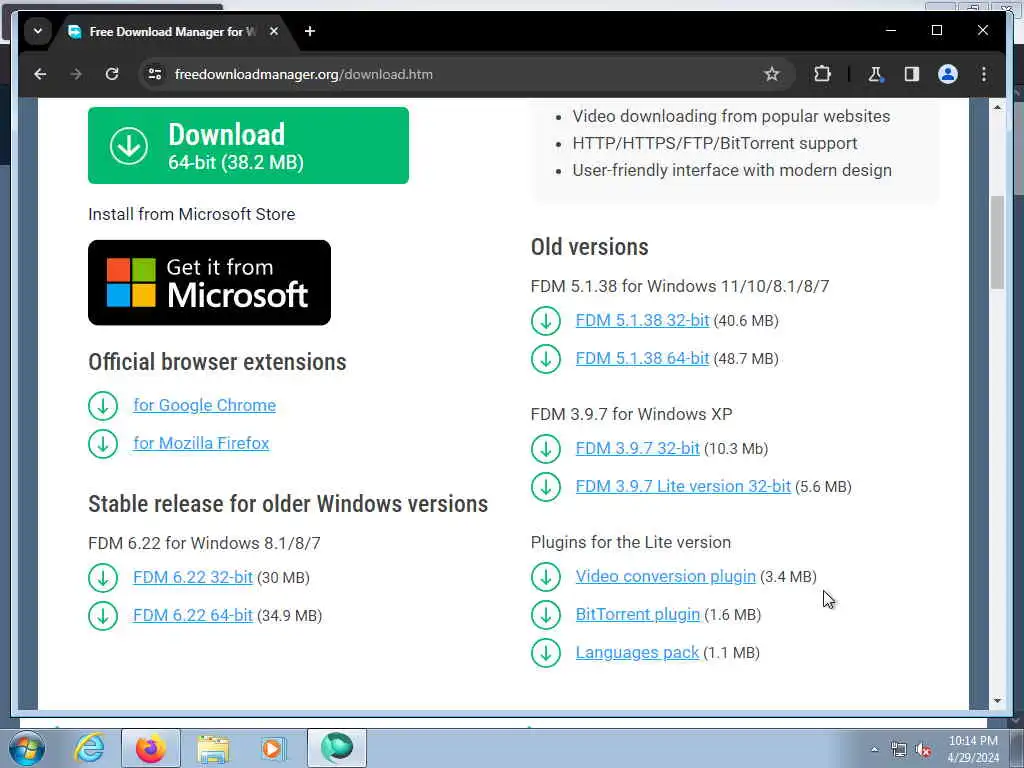Viewport: 1024px width, 768px height.
Task: Open Windows Explorer folder in taskbar
Action: pos(213,748)
